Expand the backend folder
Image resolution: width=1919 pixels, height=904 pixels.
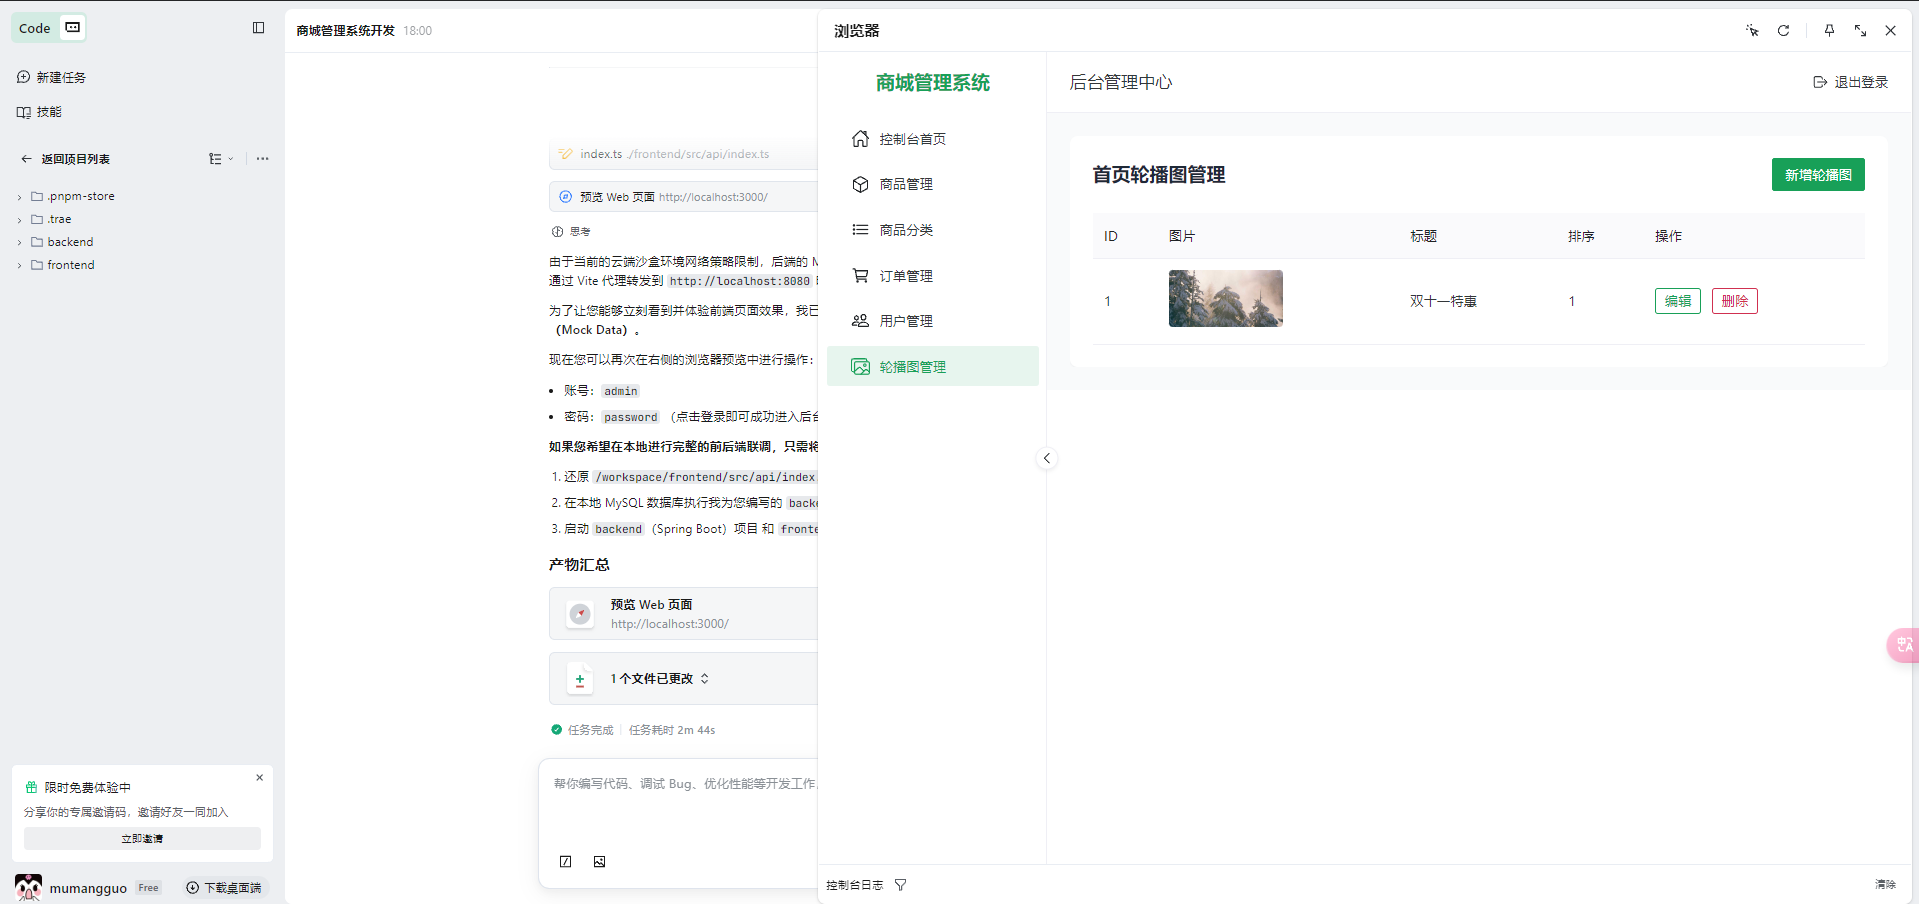click(69, 242)
